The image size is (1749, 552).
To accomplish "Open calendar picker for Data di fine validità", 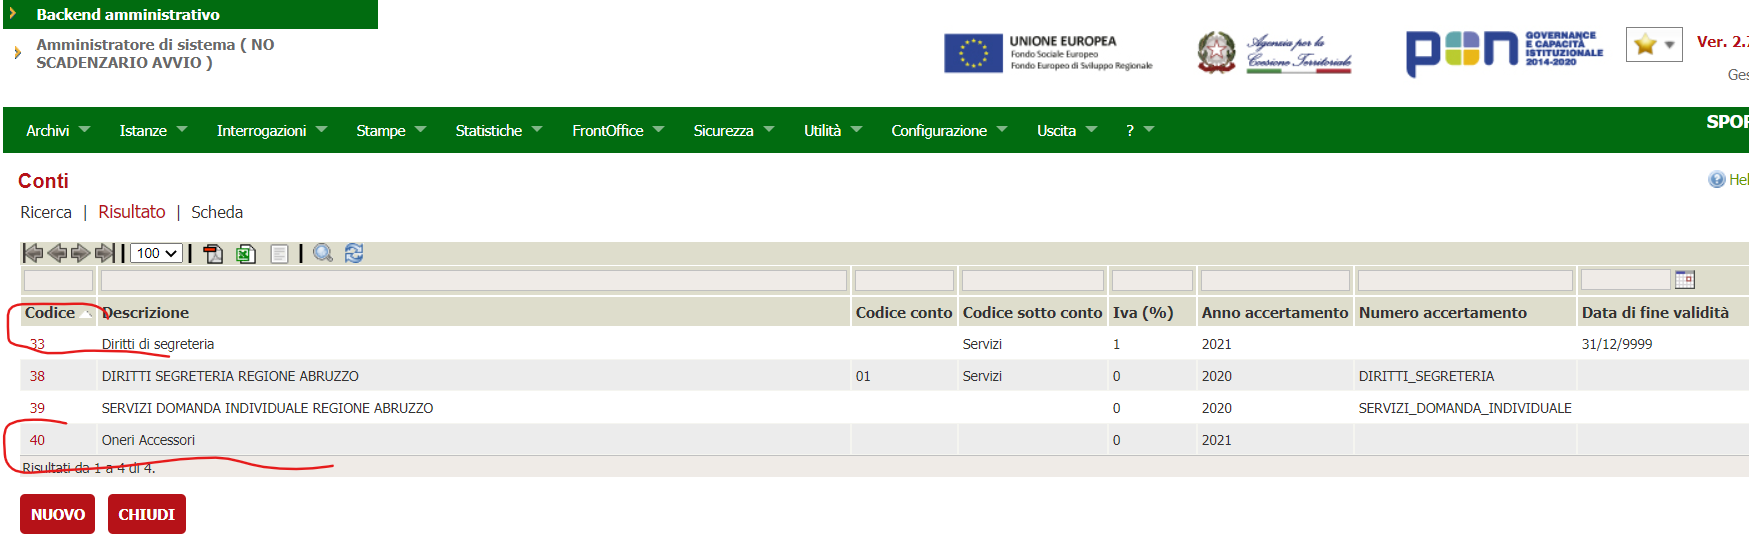I will click(x=1685, y=280).
